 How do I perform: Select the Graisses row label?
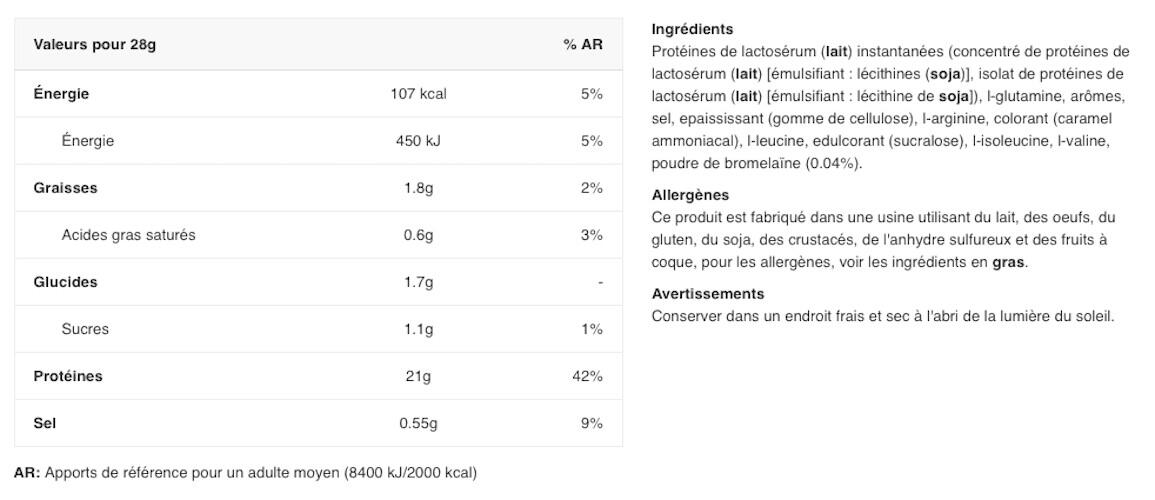65,188
